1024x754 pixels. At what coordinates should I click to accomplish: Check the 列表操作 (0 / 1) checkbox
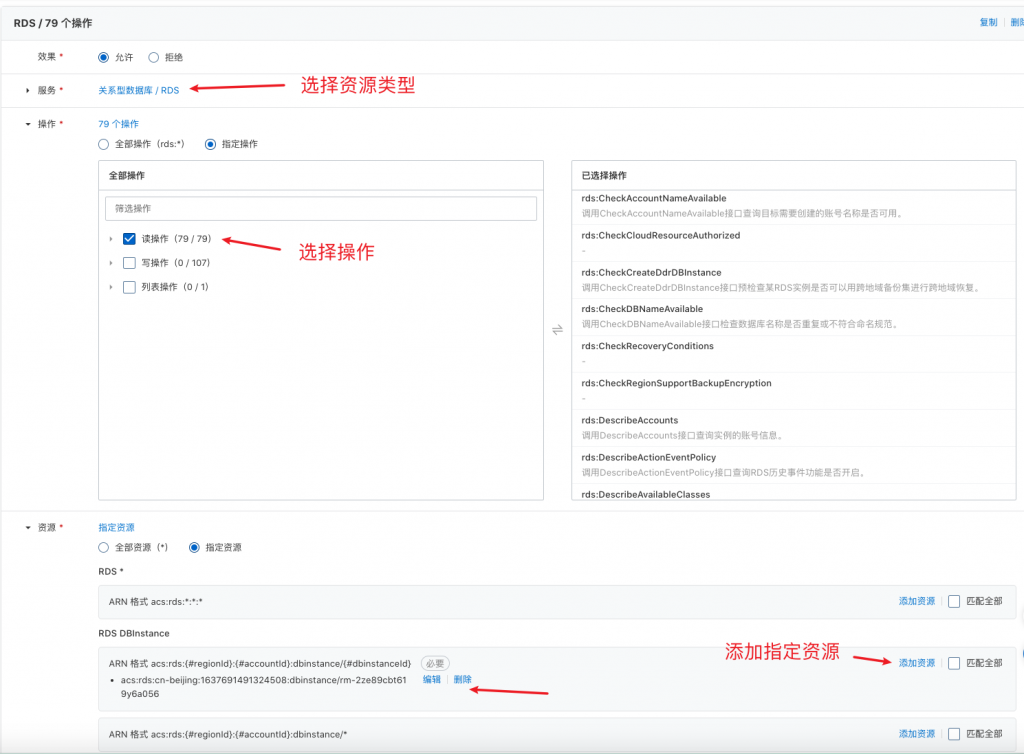[129, 287]
